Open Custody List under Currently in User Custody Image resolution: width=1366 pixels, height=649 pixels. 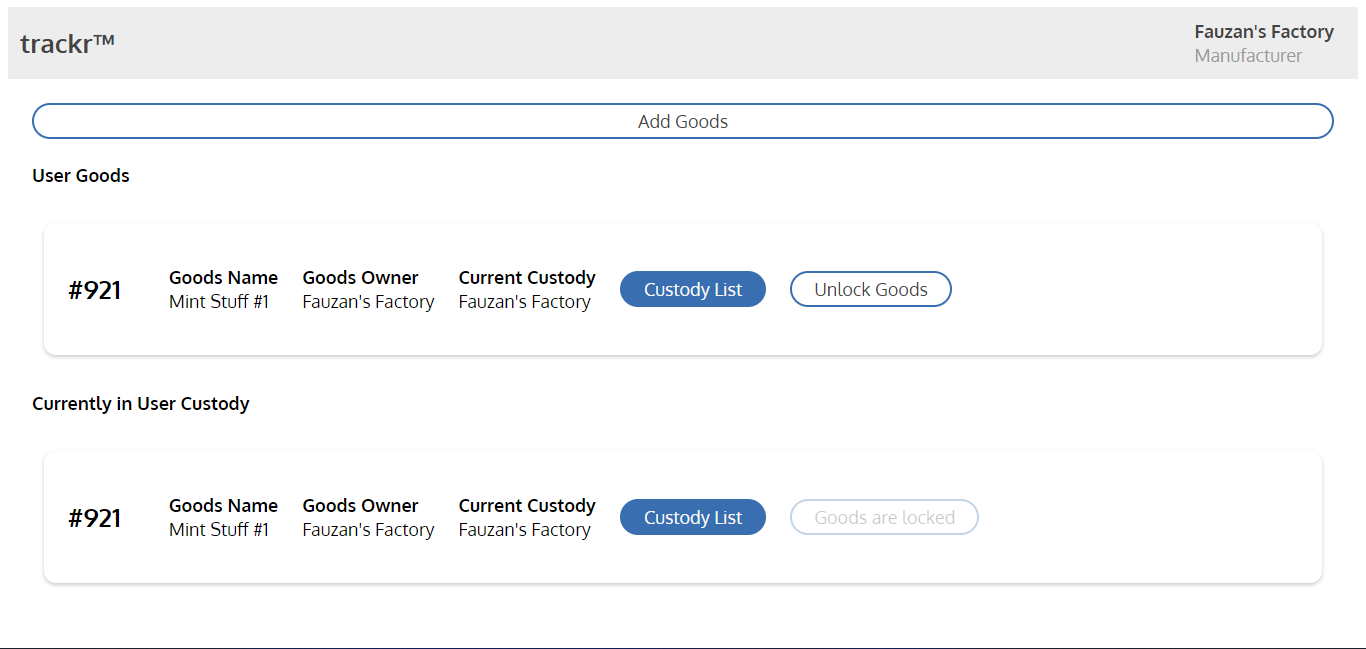point(692,518)
